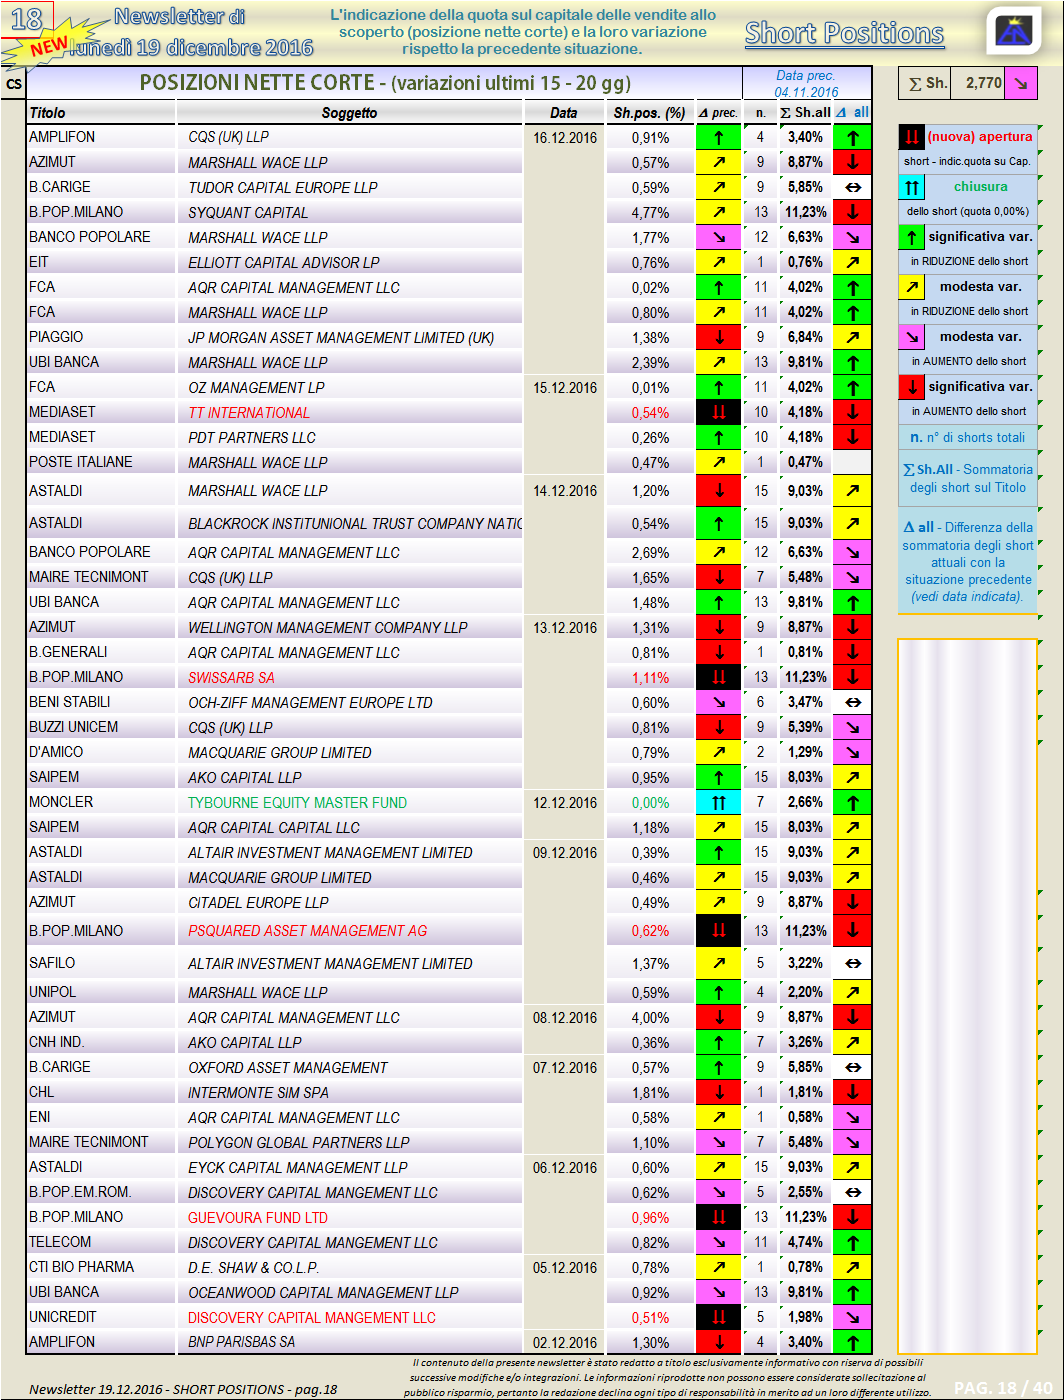1064x1400 pixels.
Task: Click yellow 'modesta var.' riduzione legend arrow
Action: (x=911, y=287)
